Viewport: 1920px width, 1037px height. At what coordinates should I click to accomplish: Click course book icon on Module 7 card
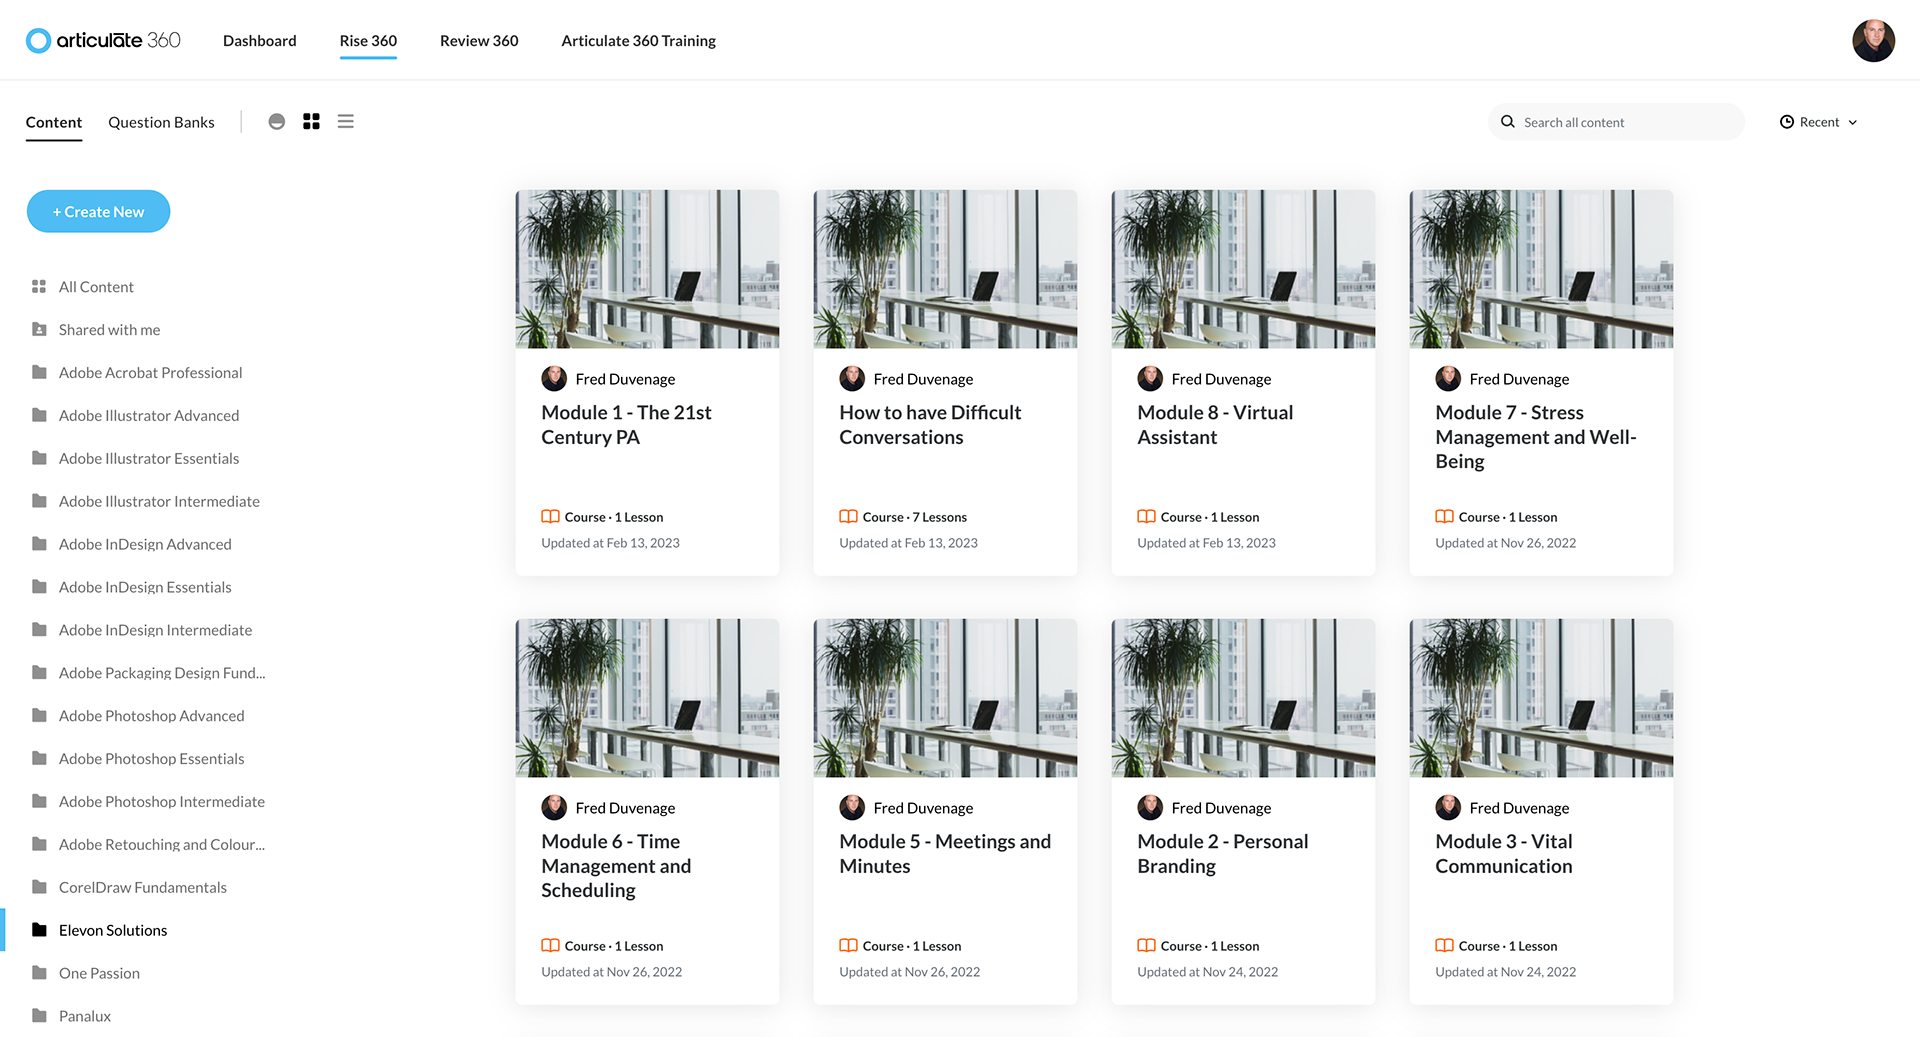(1444, 517)
